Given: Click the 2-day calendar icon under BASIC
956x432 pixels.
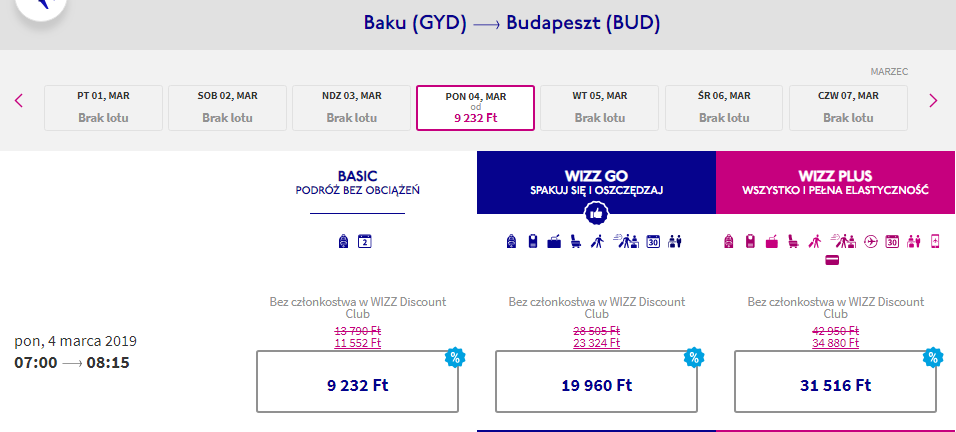Looking at the screenshot, I should pyautogui.click(x=365, y=241).
